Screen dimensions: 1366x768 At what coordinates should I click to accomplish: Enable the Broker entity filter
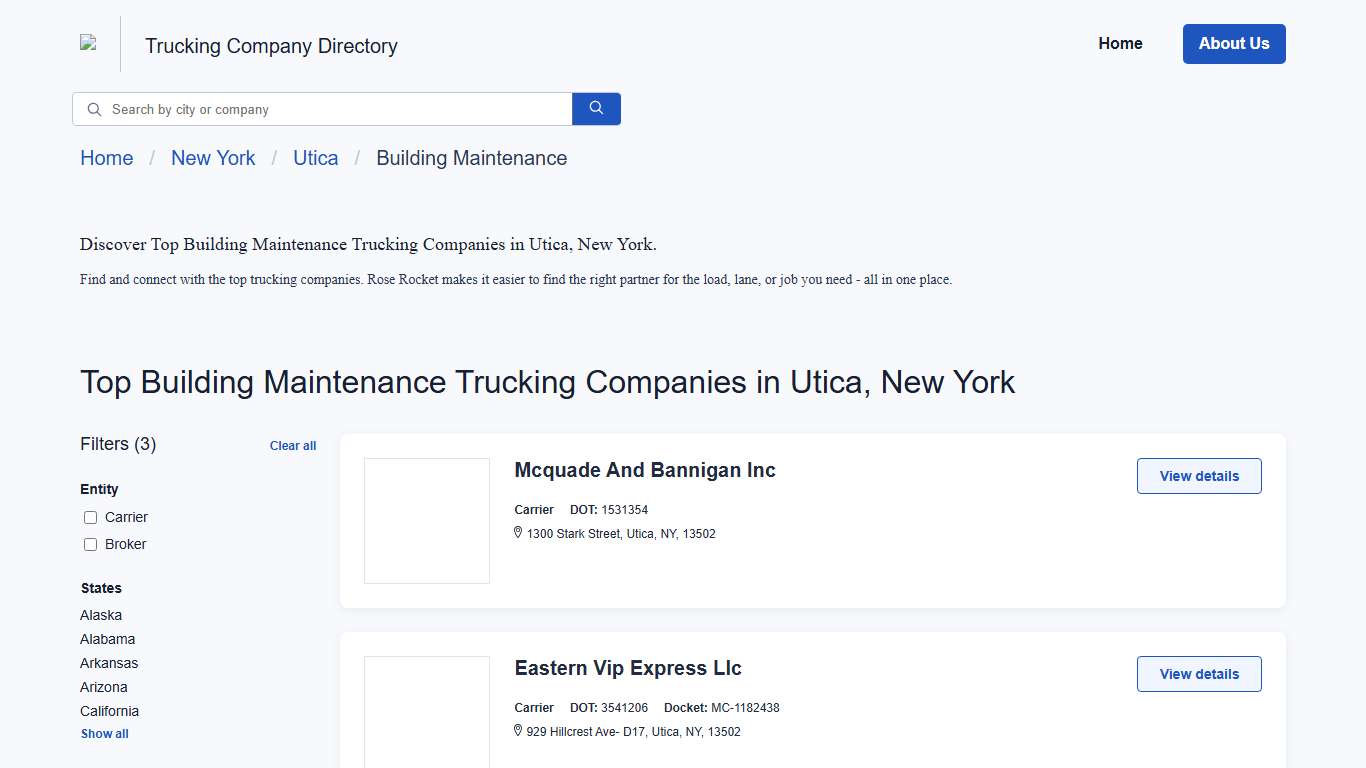click(x=90, y=544)
